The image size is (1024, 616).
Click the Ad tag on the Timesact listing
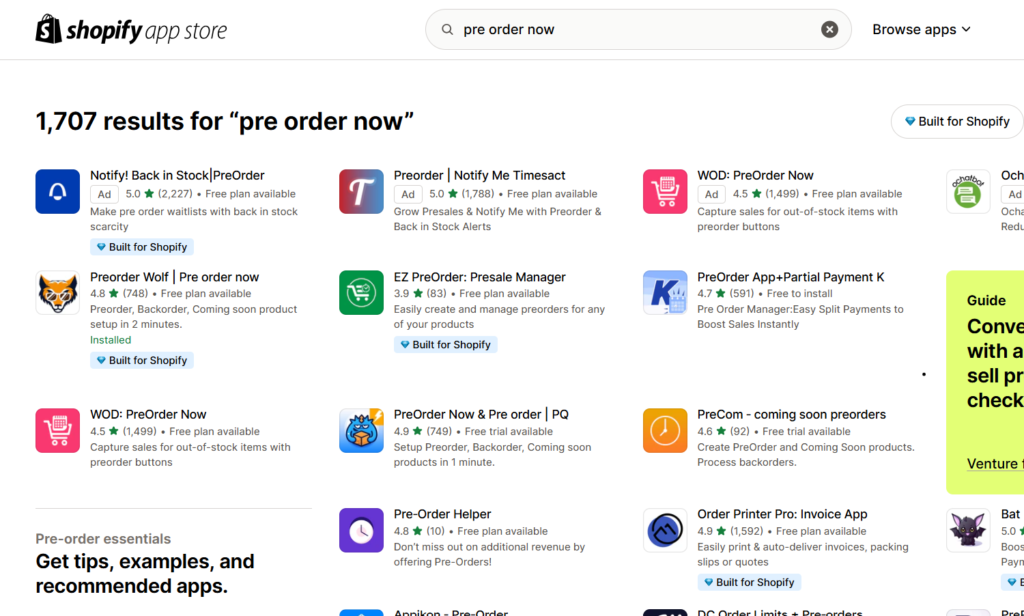coord(408,194)
